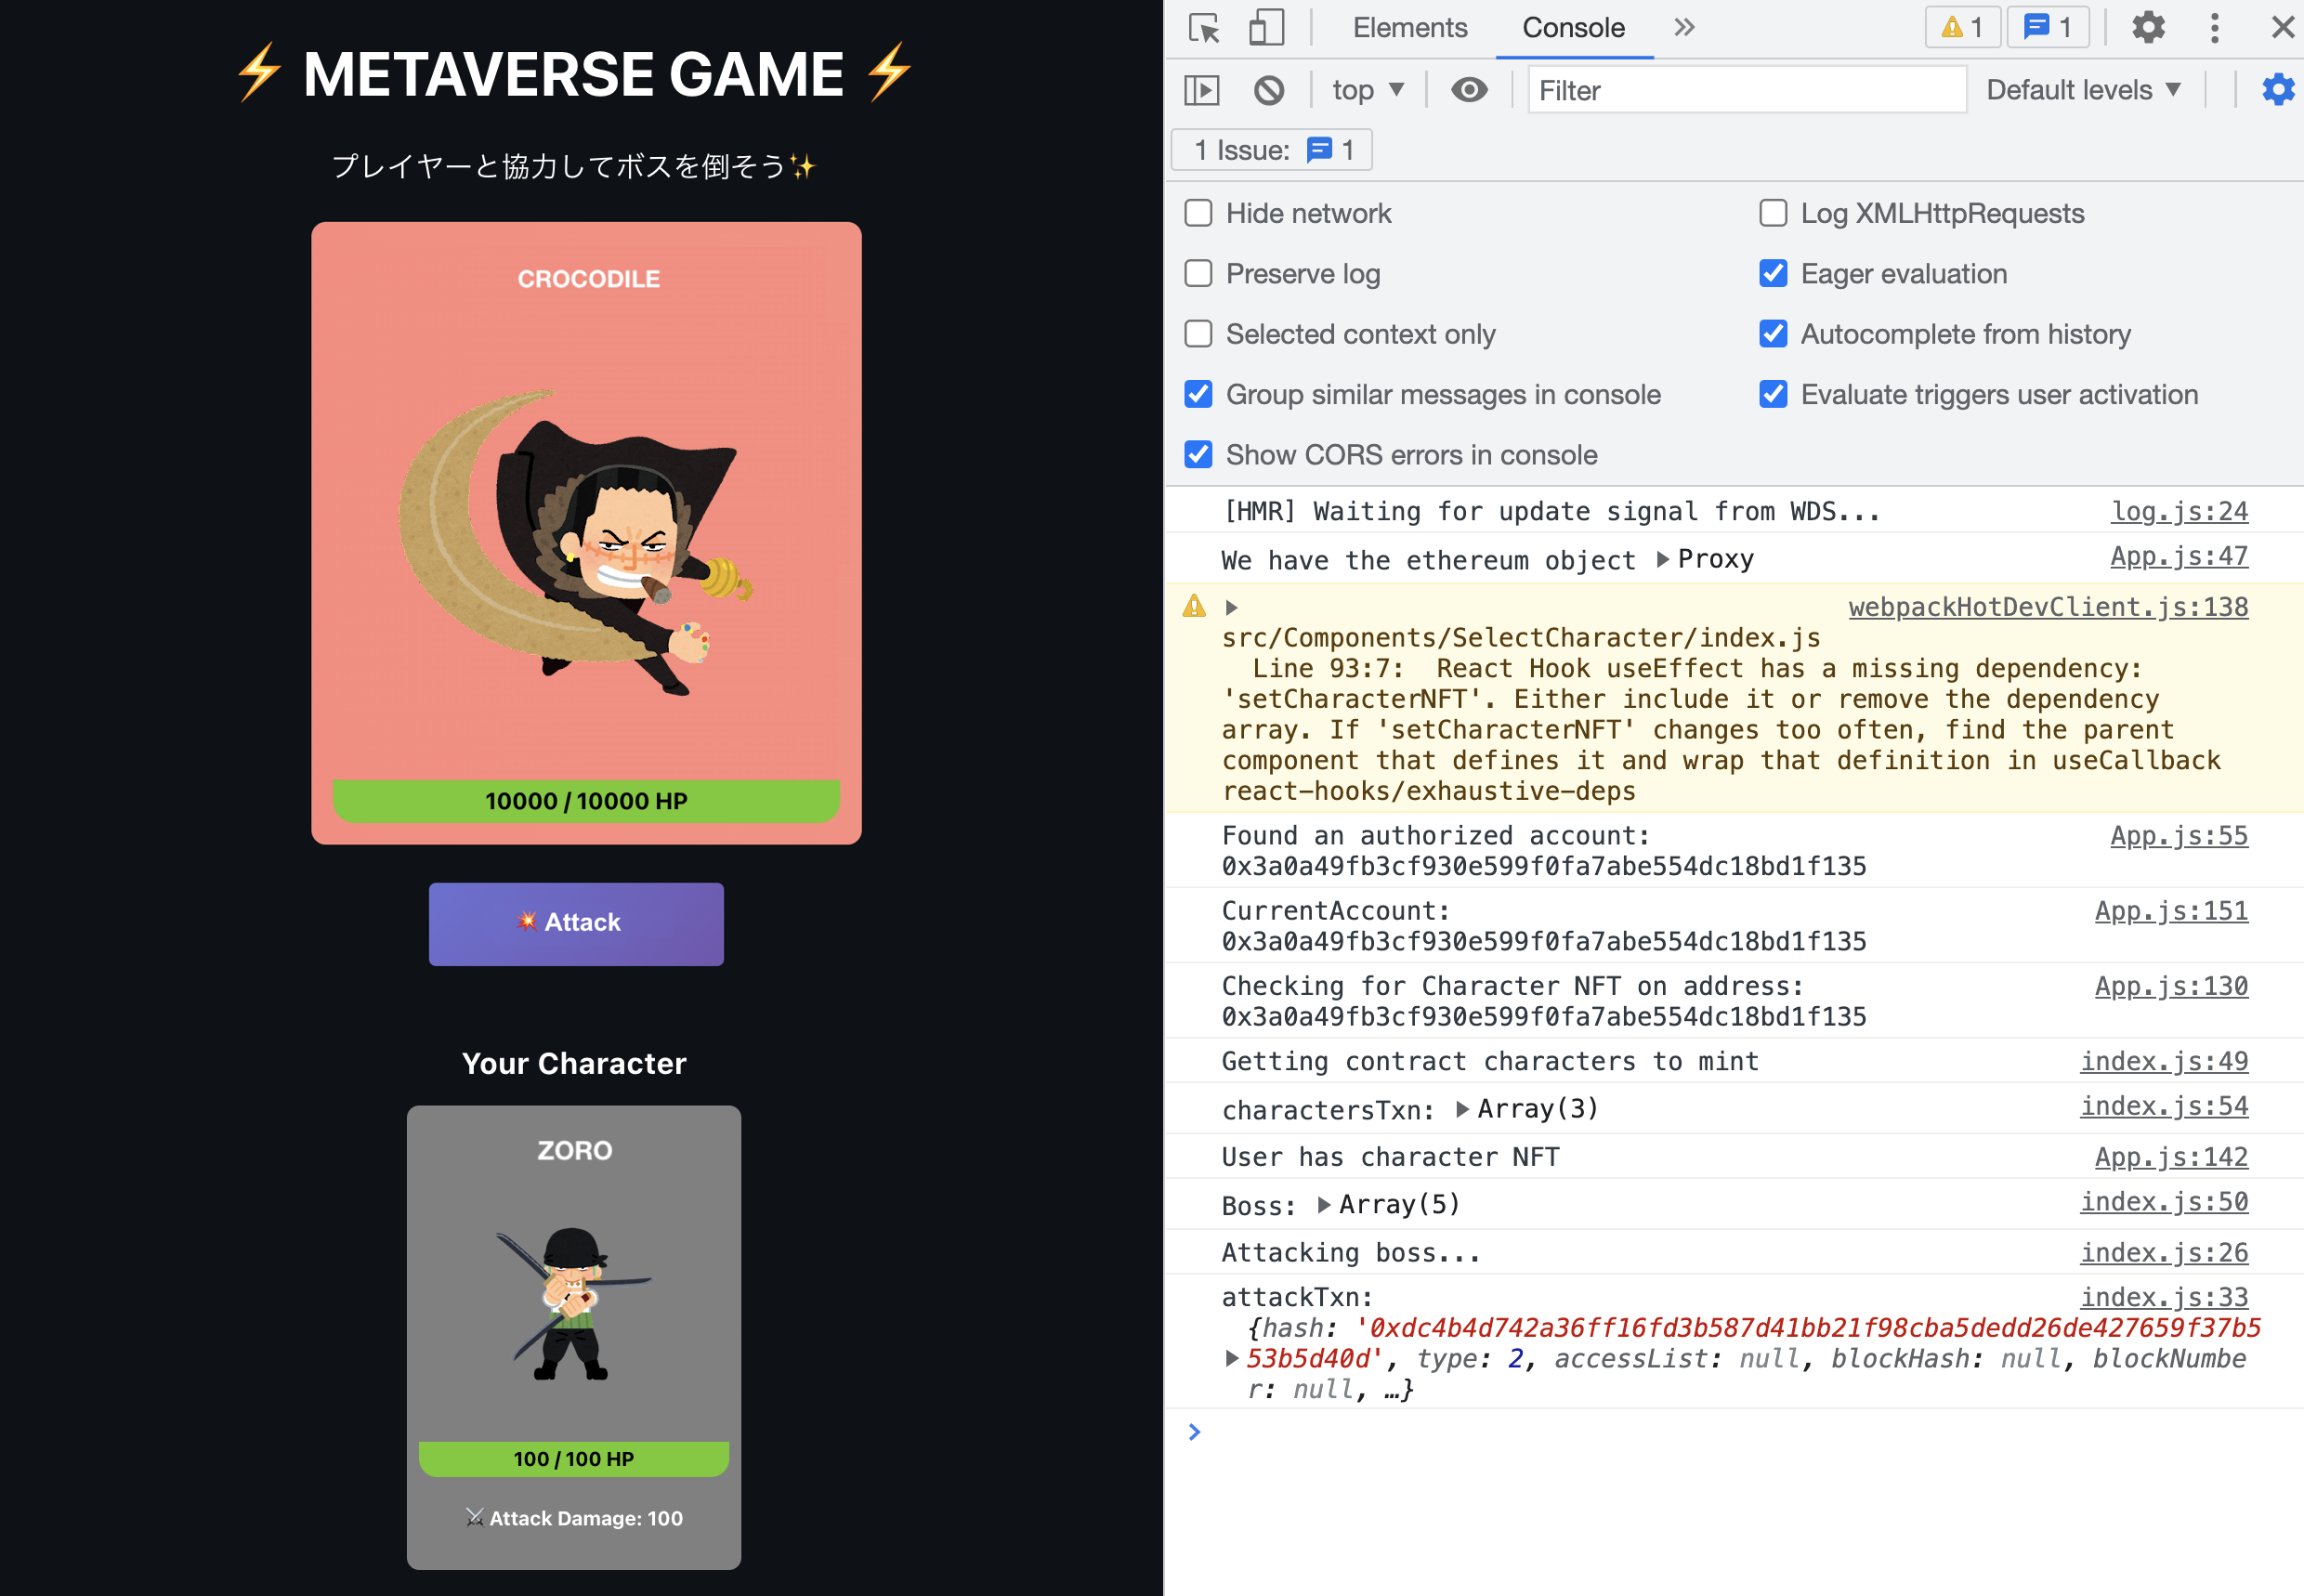Enable Preserve log
Image resolution: width=2304 pixels, height=1596 pixels.
coord(1198,273)
